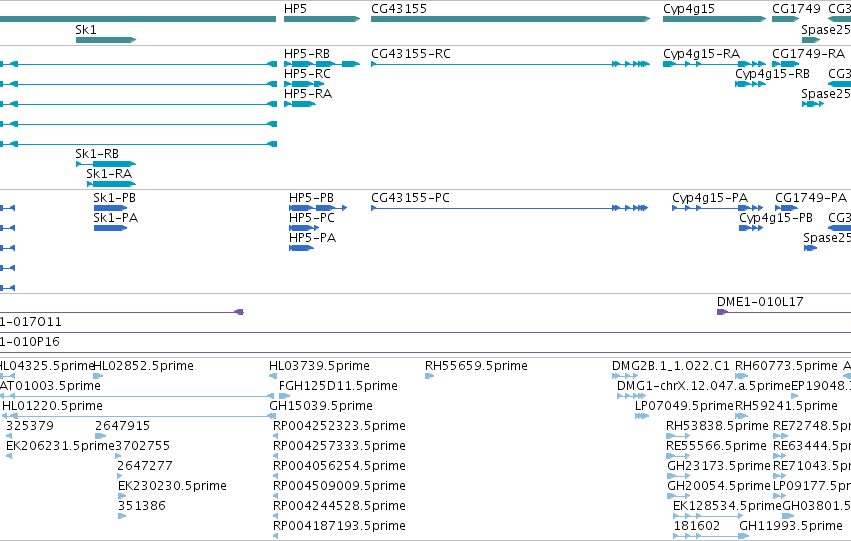
Task: Select the Sk1 gene feature
Action: (x=106, y=40)
